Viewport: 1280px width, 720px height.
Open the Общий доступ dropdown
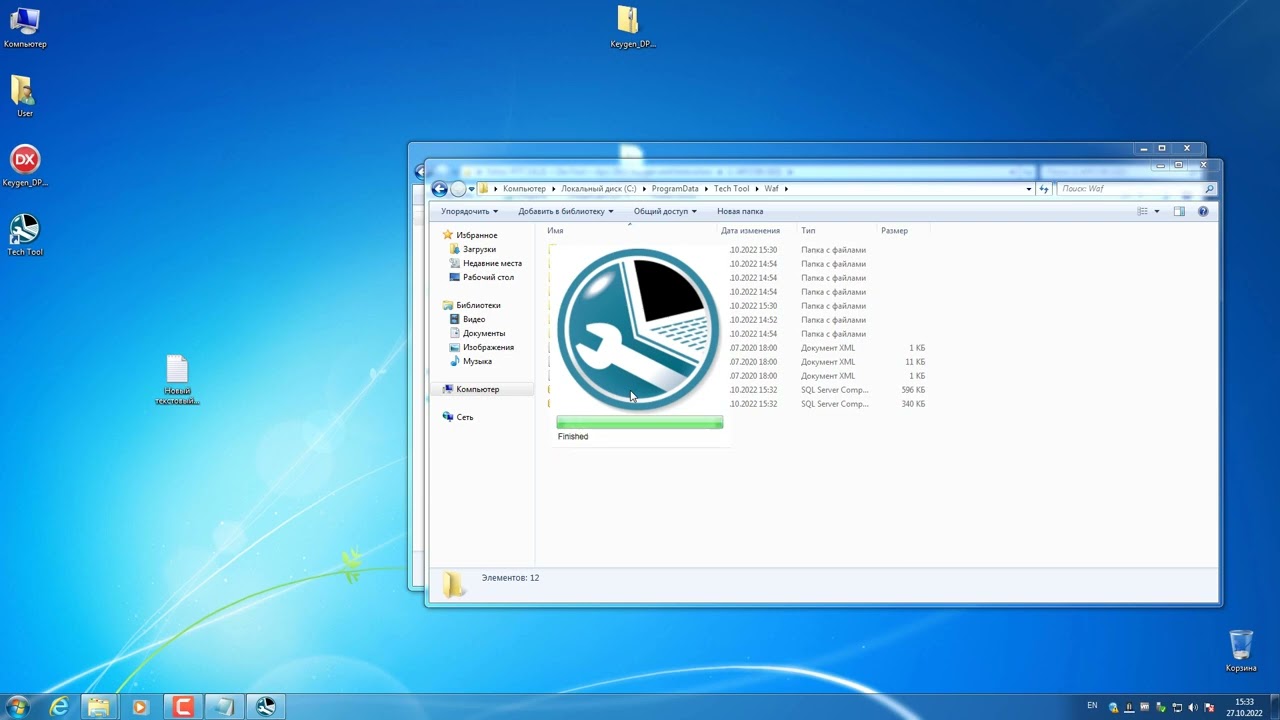(665, 211)
